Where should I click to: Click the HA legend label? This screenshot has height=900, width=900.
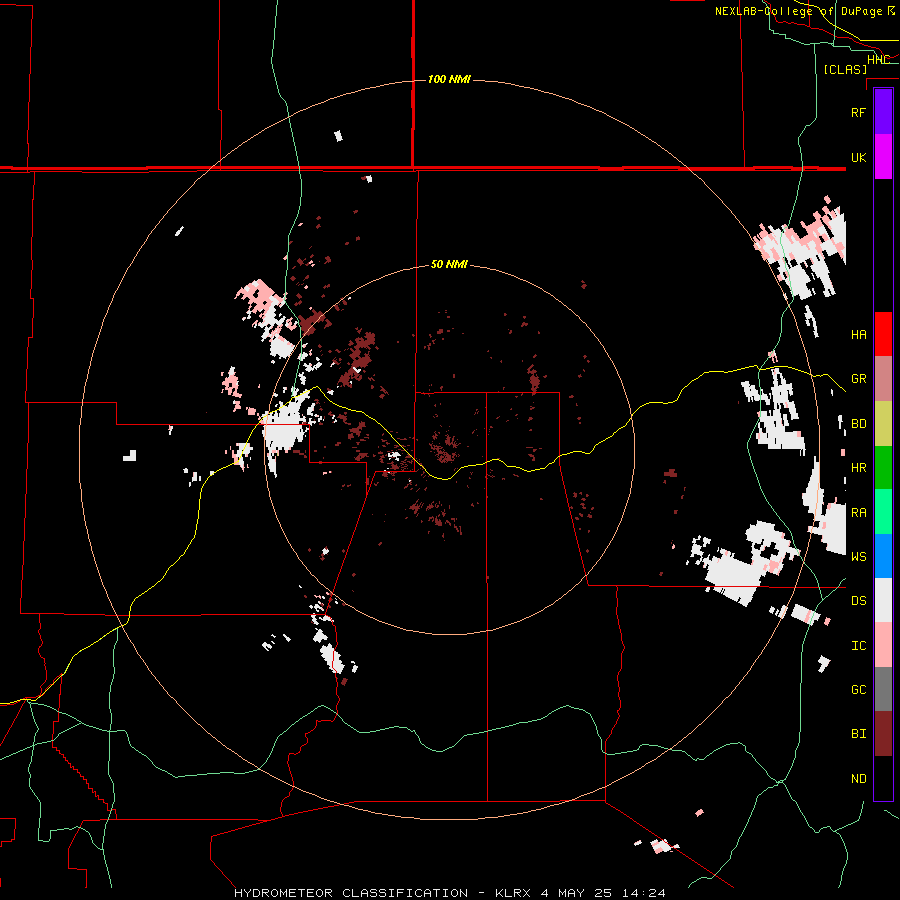pos(859,334)
